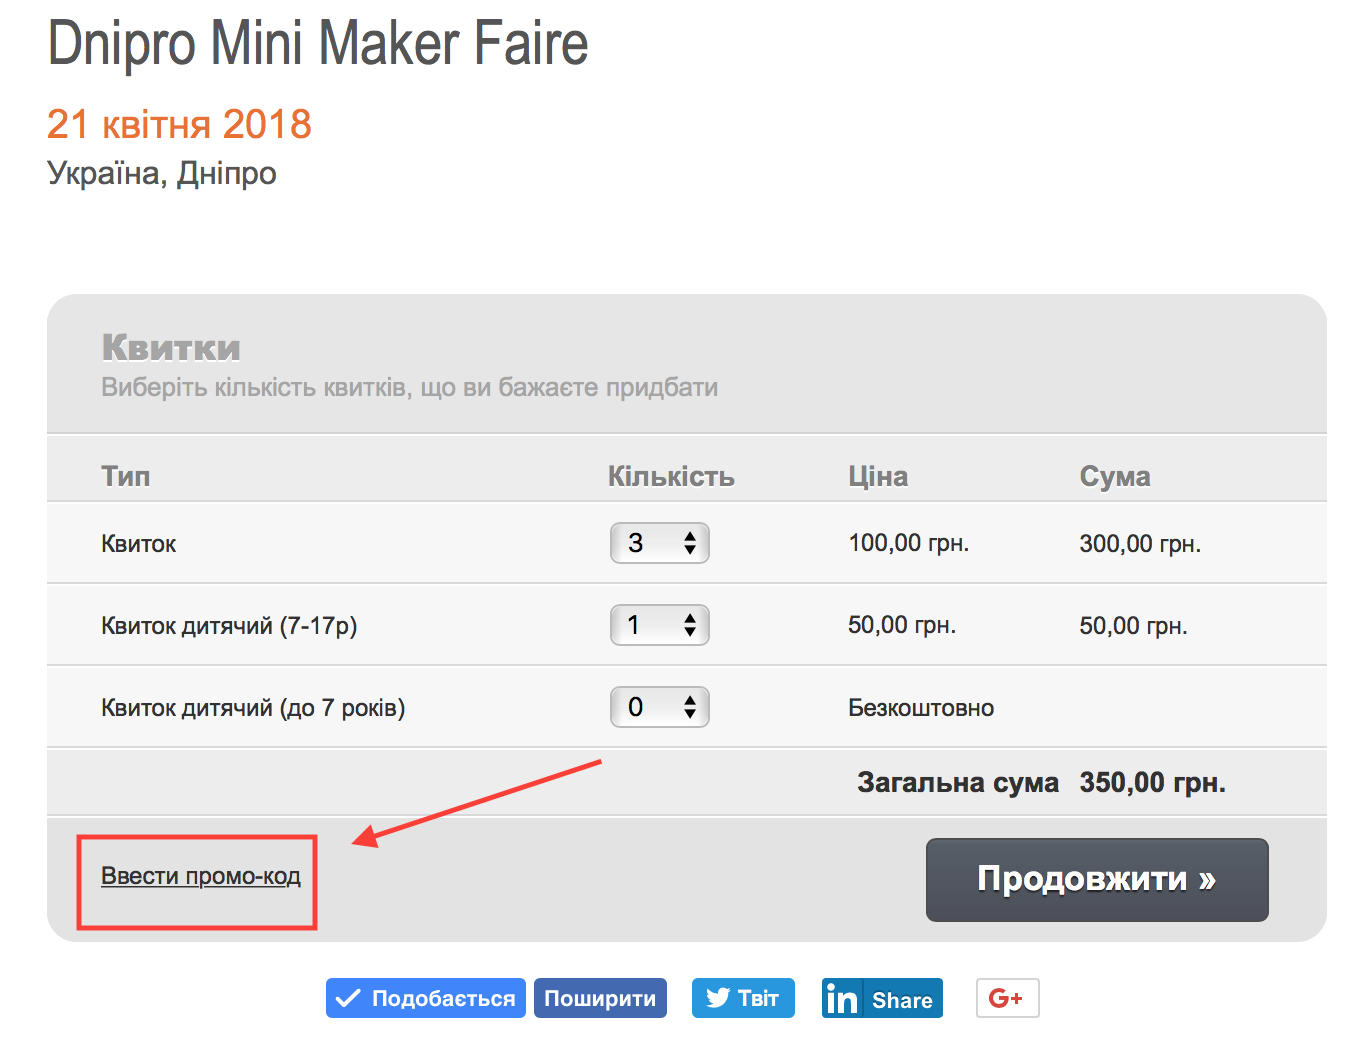The width and height of the screenshot is (1362, 1040).
Task: Click the Квиток дитячий (7-17р) label
Action: click(229, 626)
